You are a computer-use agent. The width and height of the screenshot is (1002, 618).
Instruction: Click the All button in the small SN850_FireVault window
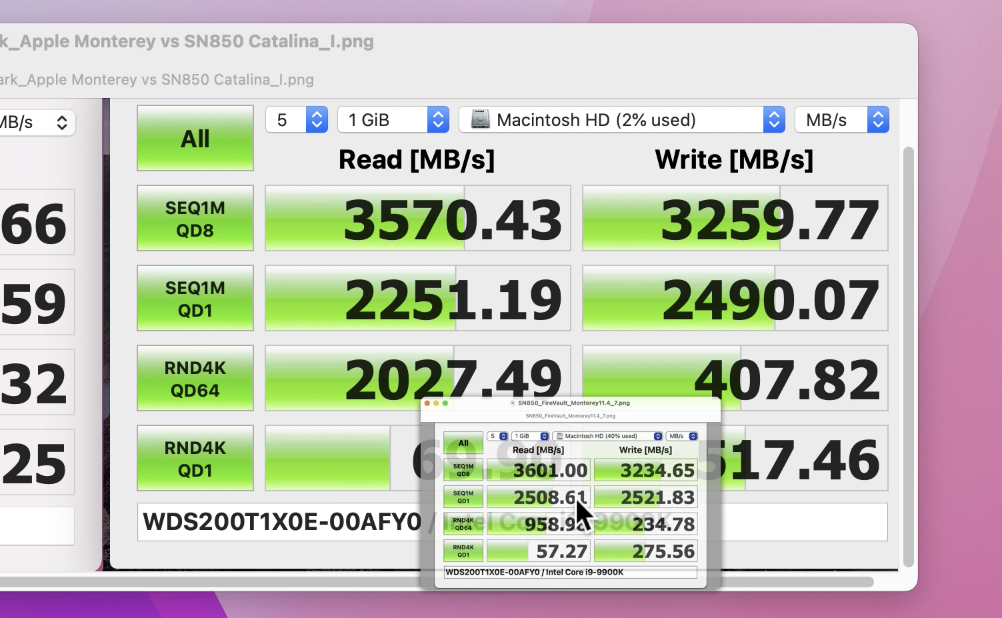tap(463, 443)
